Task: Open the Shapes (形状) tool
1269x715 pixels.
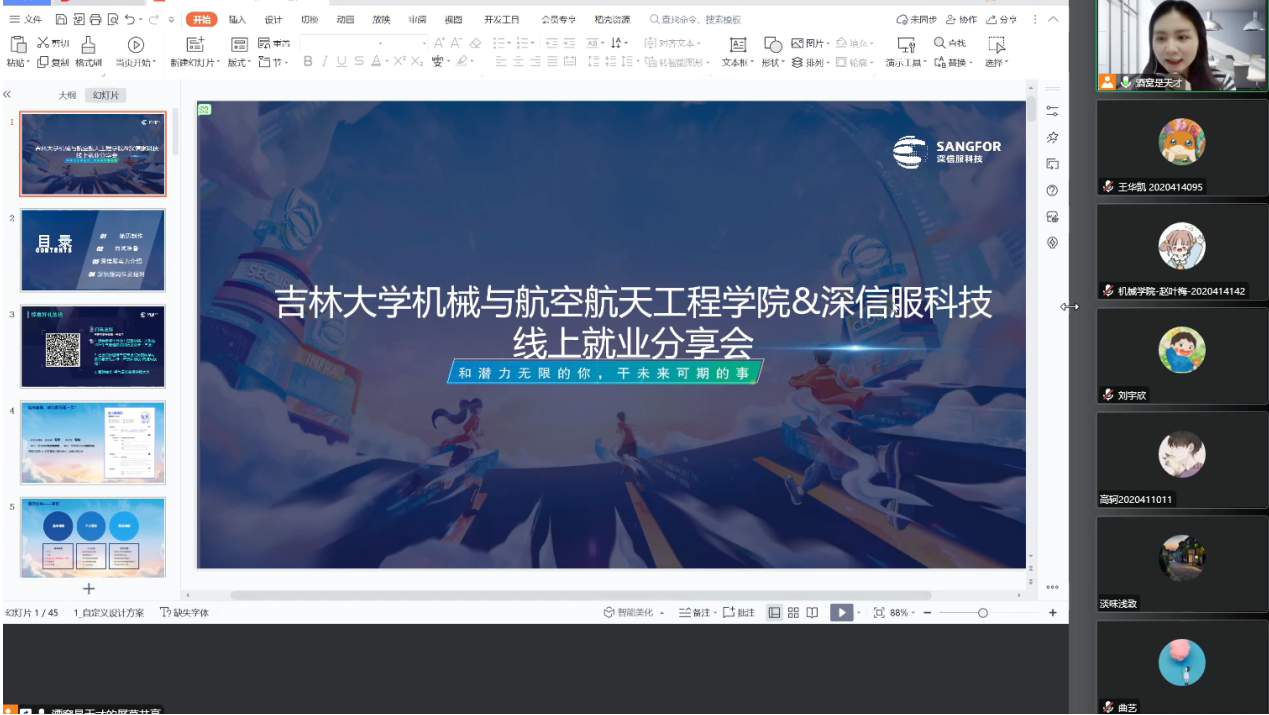Action: [773, 44]
